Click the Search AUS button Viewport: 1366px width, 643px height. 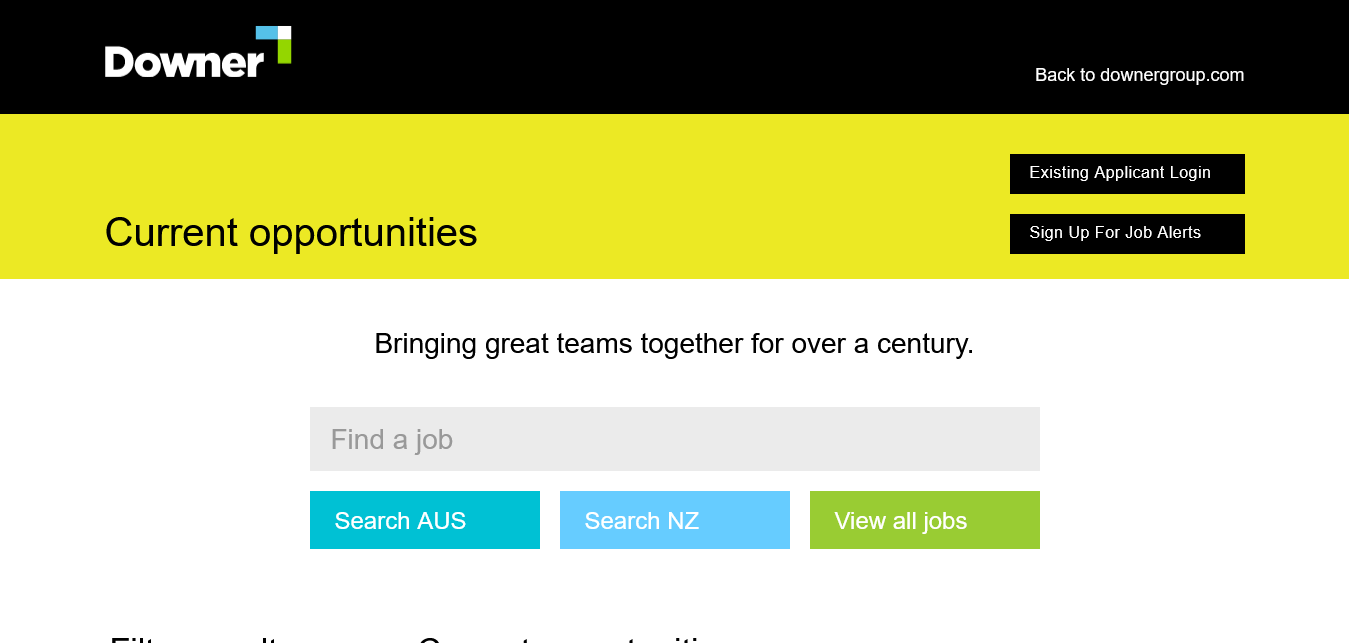424,520
